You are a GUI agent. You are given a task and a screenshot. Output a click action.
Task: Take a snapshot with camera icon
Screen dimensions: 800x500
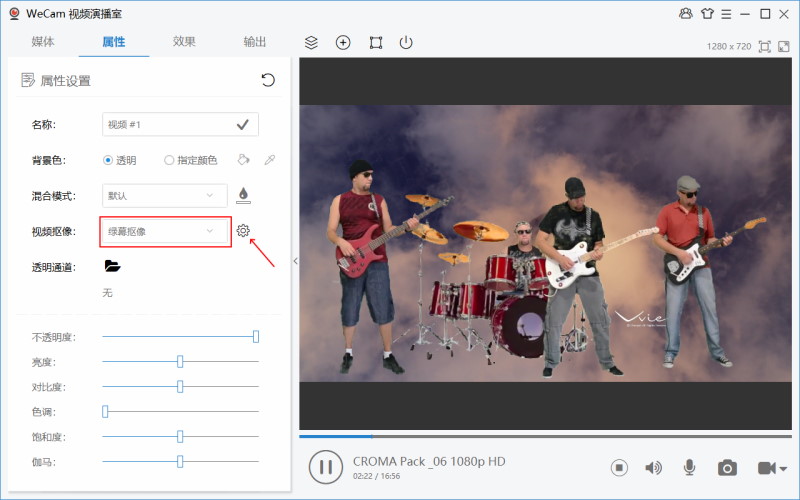point(727,468)
